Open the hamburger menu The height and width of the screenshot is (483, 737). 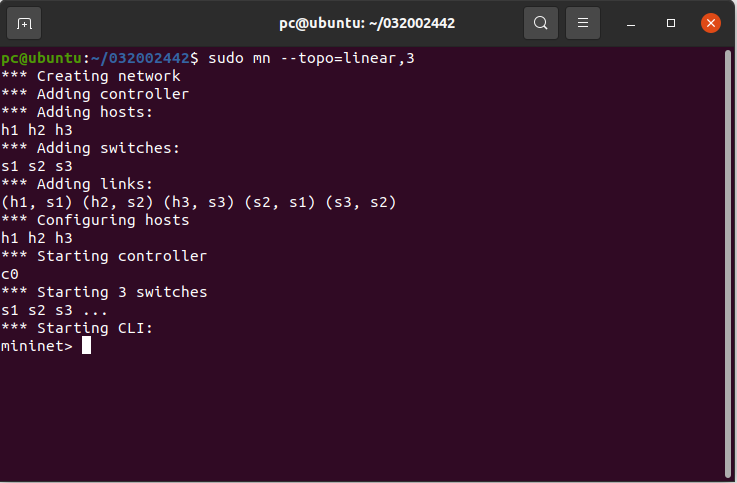pyautogui.click(x=582, y=23)
